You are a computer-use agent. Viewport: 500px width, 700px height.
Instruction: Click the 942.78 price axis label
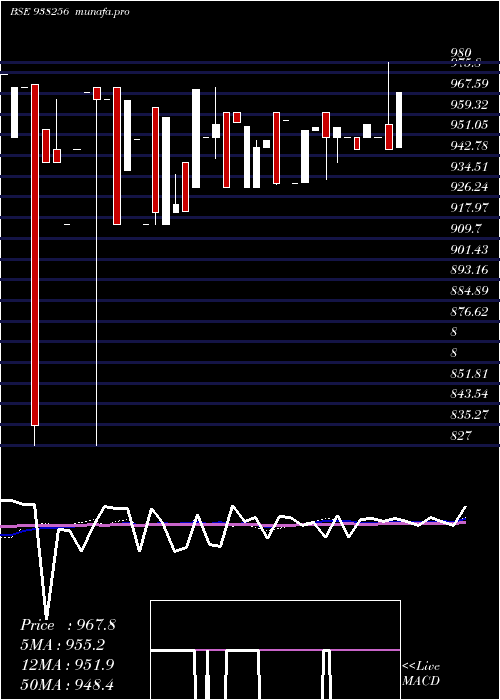(x=469, y=146)
